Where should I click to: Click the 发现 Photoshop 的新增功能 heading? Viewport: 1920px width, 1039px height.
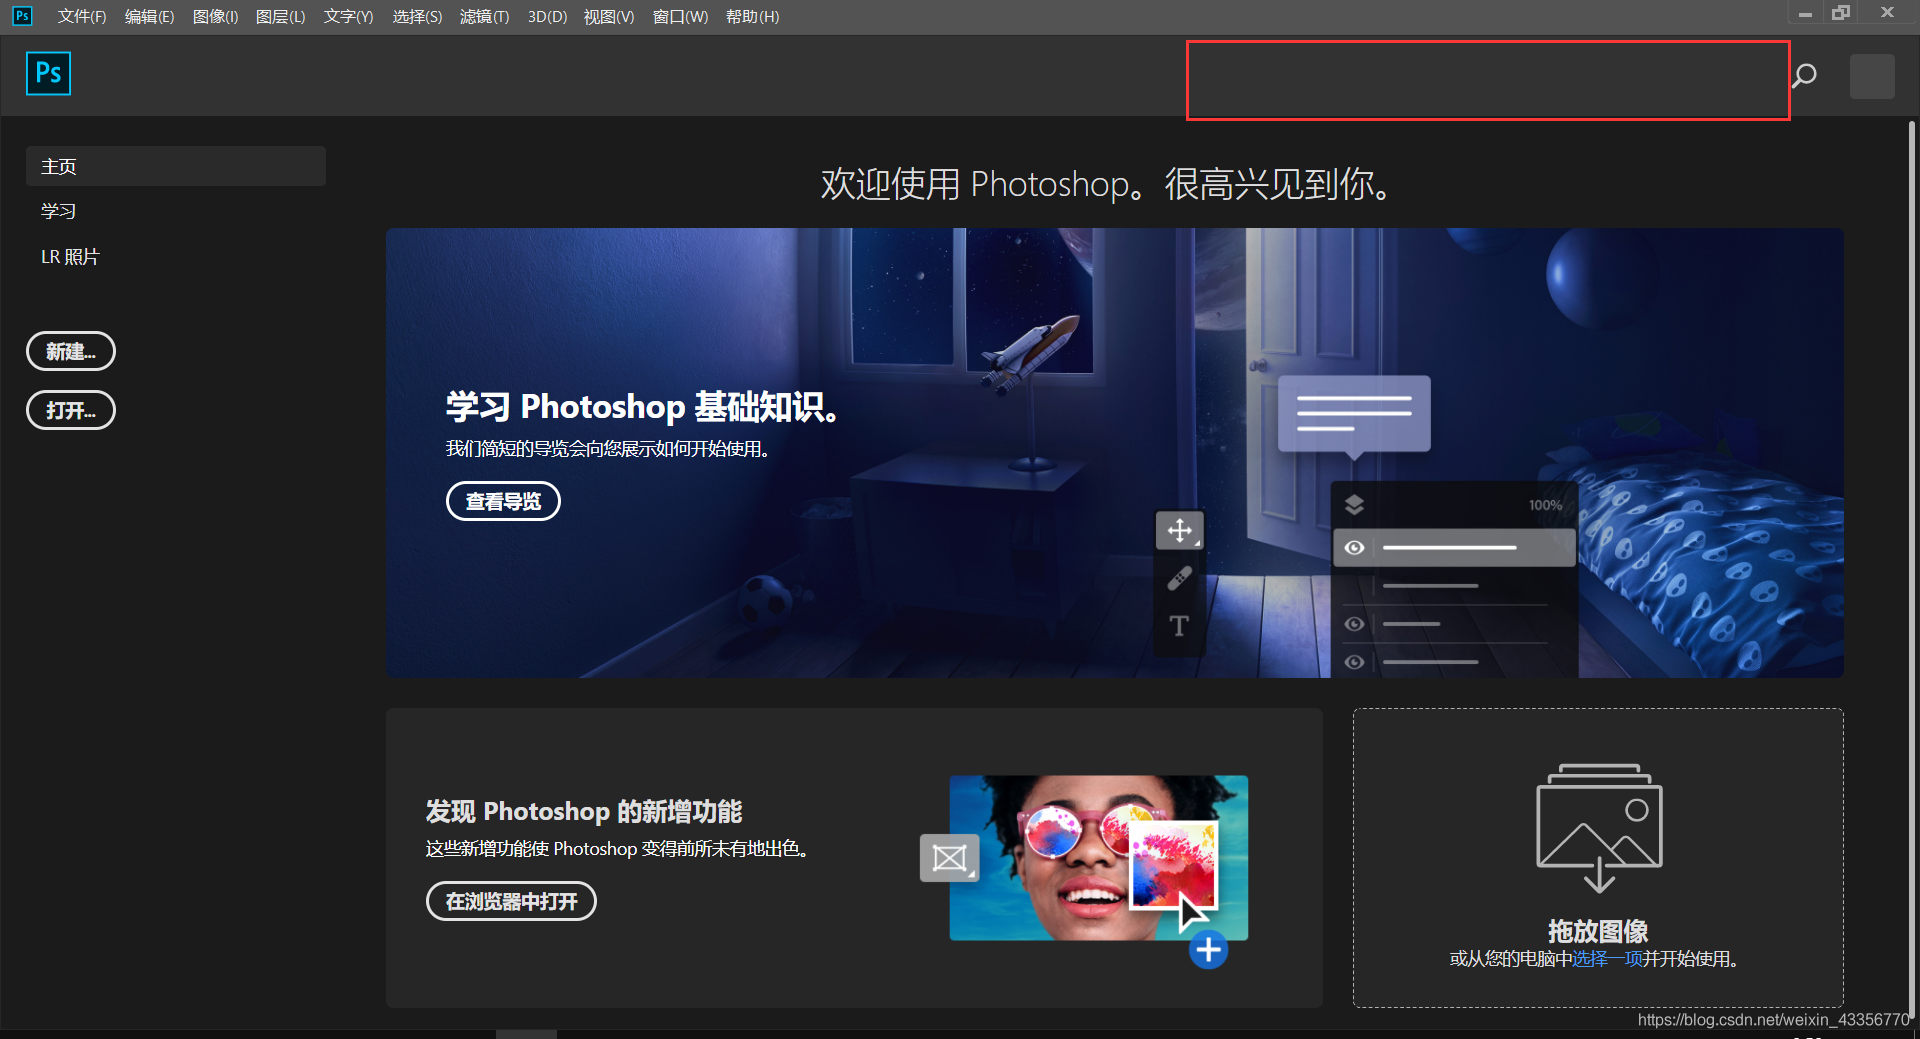point(584,811)
